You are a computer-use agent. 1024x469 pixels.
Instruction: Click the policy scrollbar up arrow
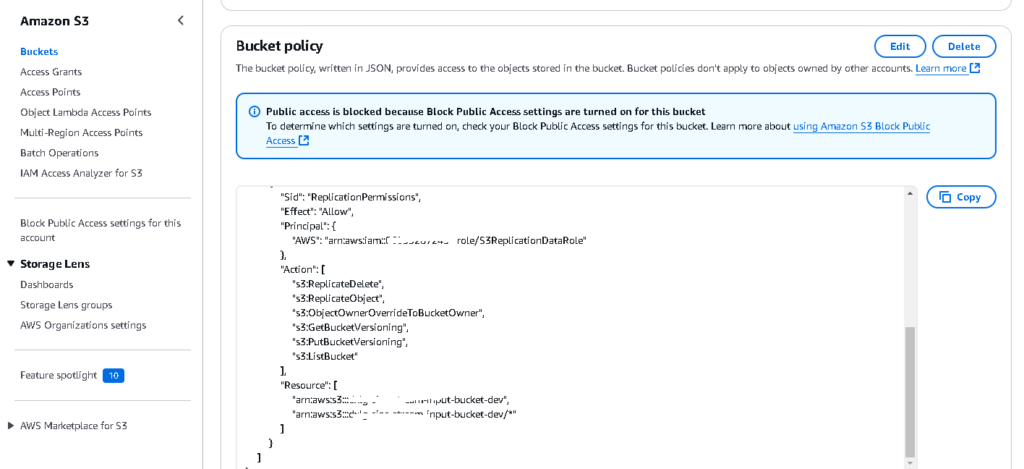point(910,192)
